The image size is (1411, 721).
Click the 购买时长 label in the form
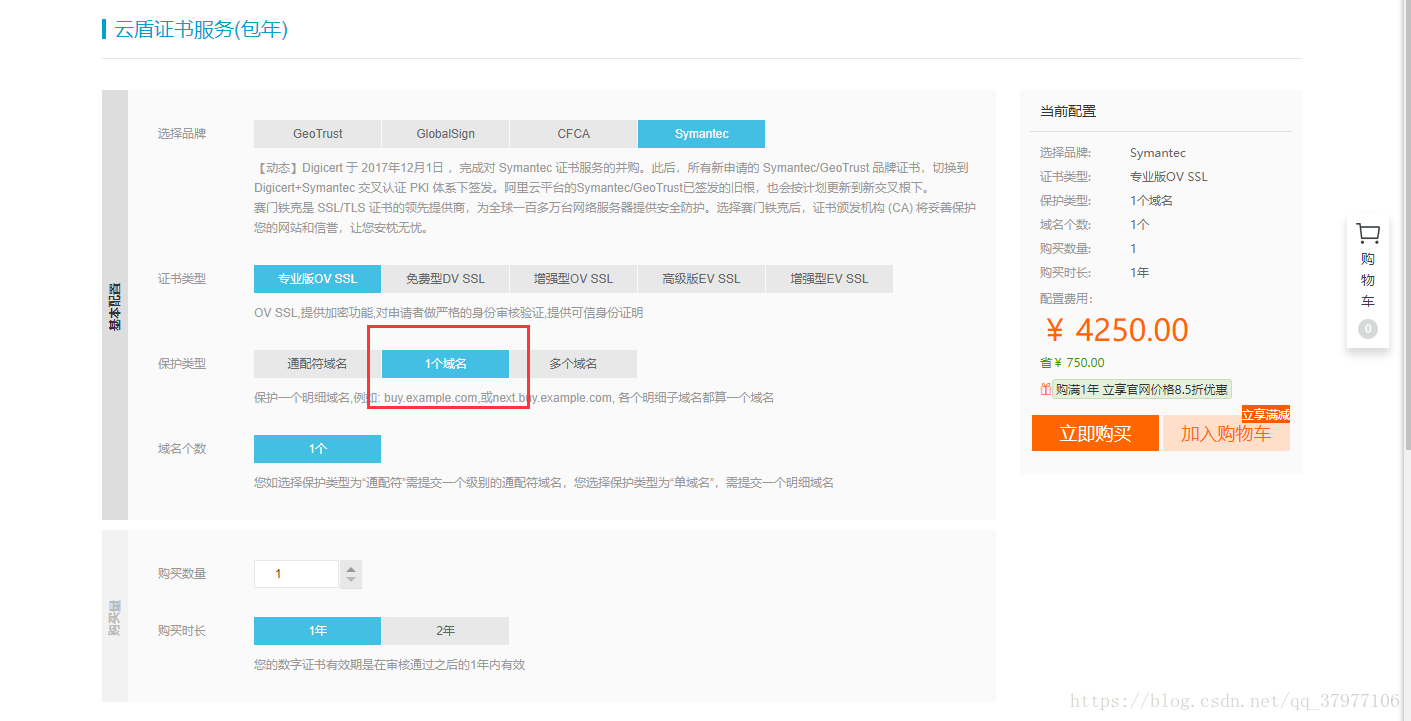point(182,631)
